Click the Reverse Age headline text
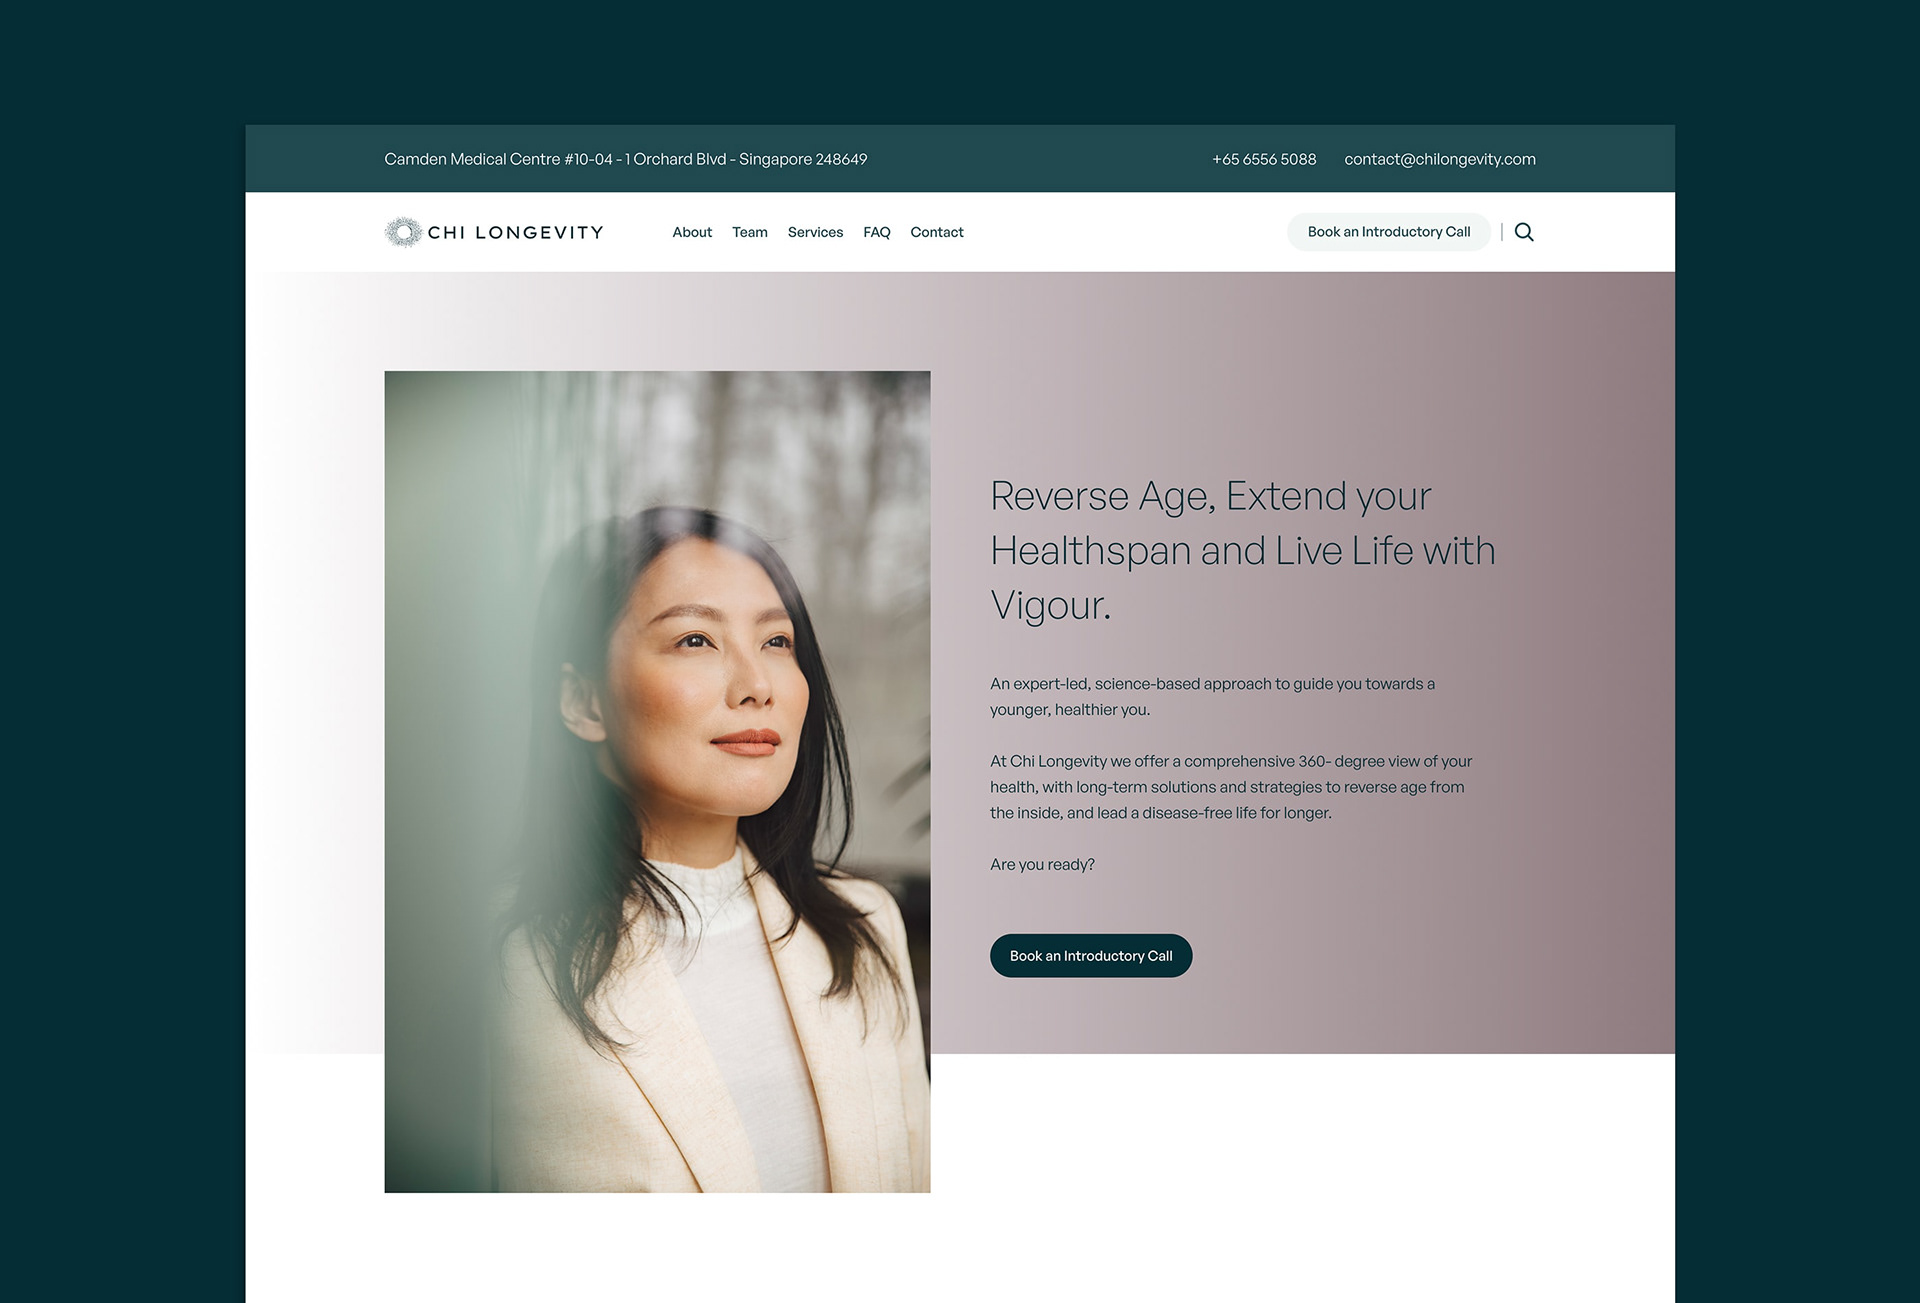 pos(1243,551)
